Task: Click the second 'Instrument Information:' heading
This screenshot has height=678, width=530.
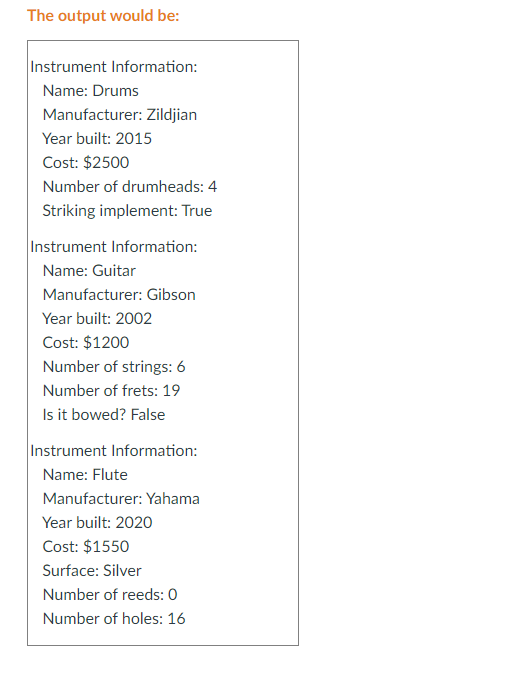Action: click(114, 246)
